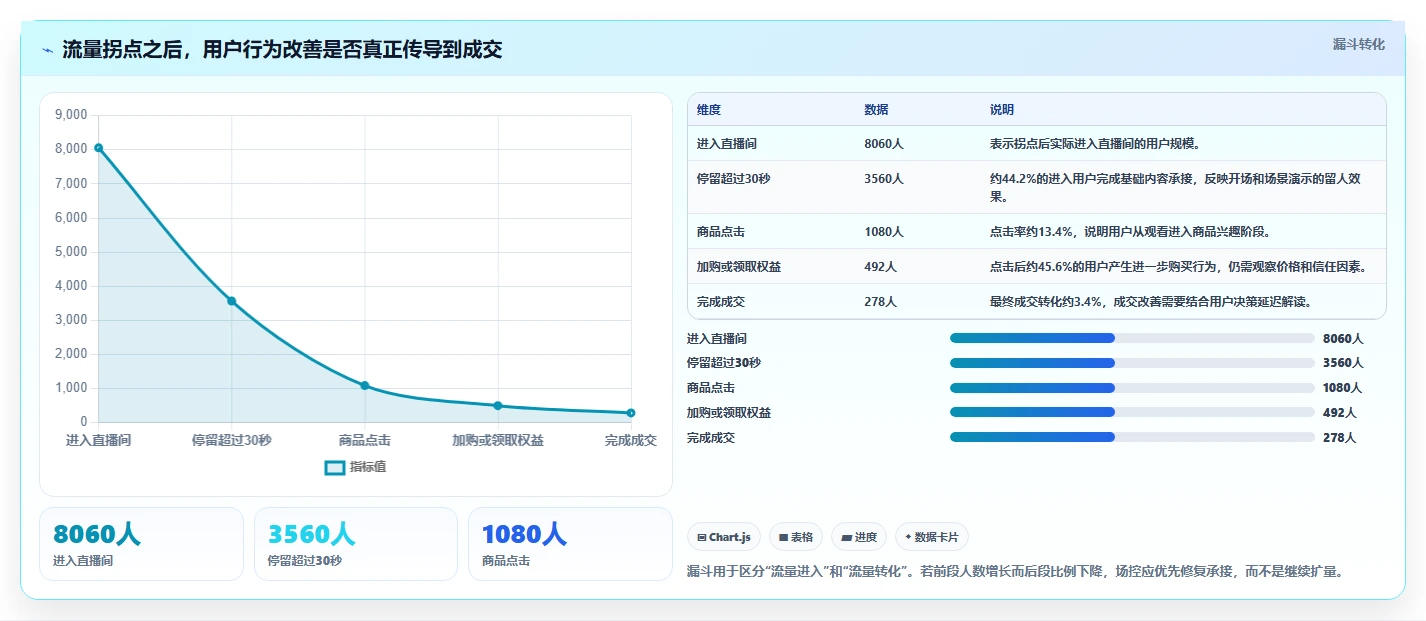
Task: Click the 停留超过30秒 x-axis label
Action: click(231, 440)
